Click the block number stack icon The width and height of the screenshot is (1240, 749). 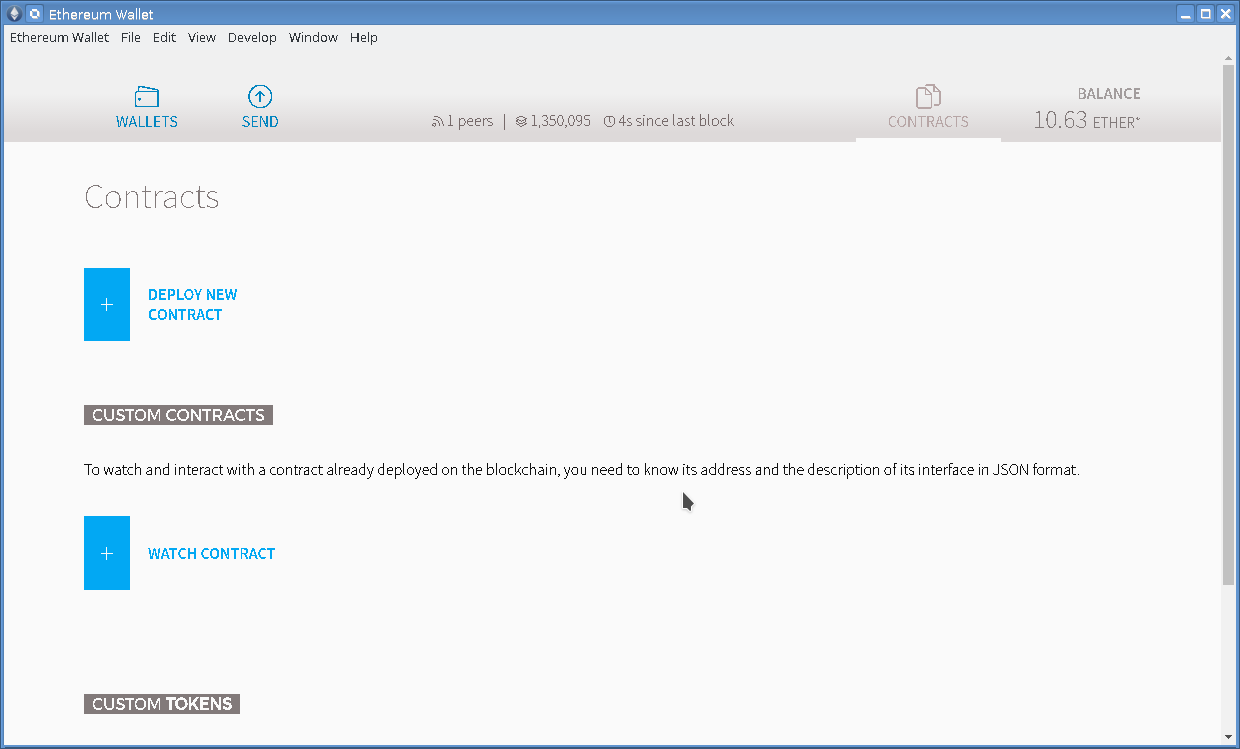521,122
